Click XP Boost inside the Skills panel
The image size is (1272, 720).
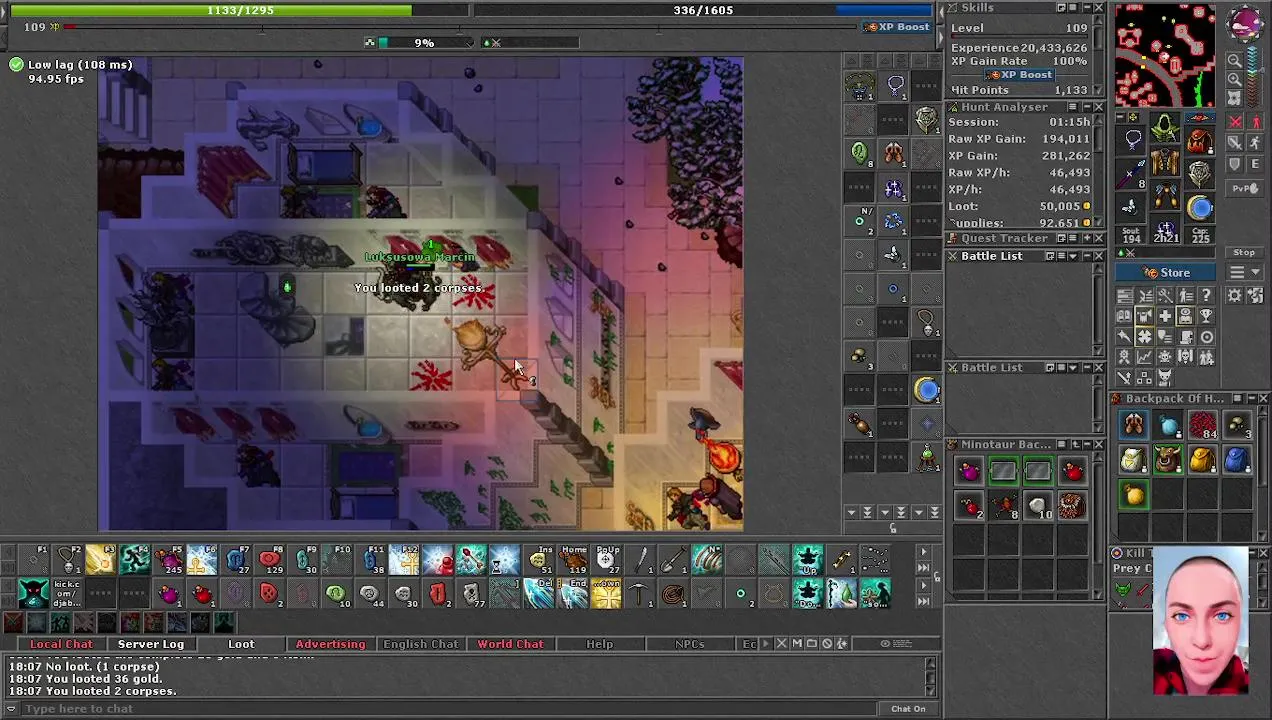coord(1019,75)
